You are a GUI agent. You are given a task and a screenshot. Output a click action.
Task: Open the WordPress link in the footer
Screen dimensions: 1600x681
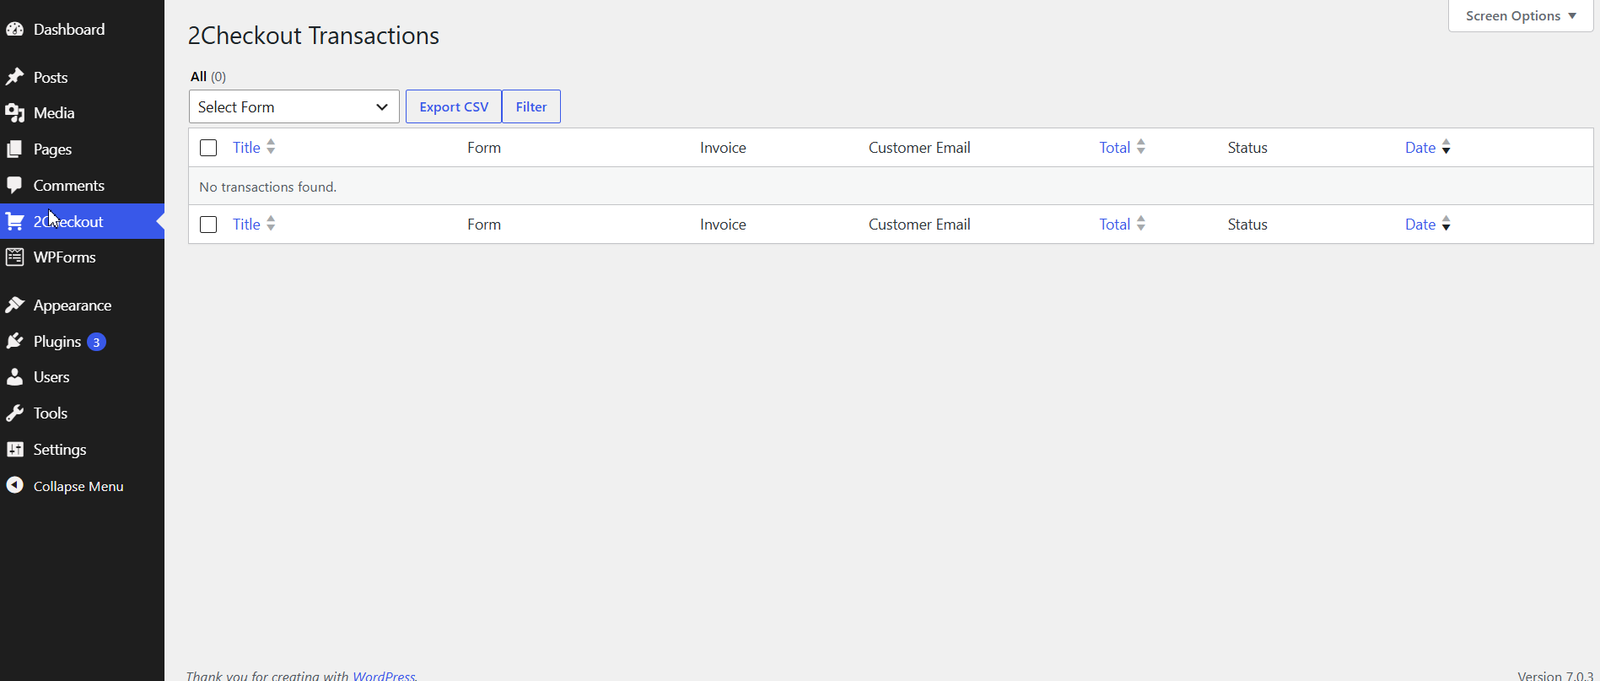tap(383, 676)
